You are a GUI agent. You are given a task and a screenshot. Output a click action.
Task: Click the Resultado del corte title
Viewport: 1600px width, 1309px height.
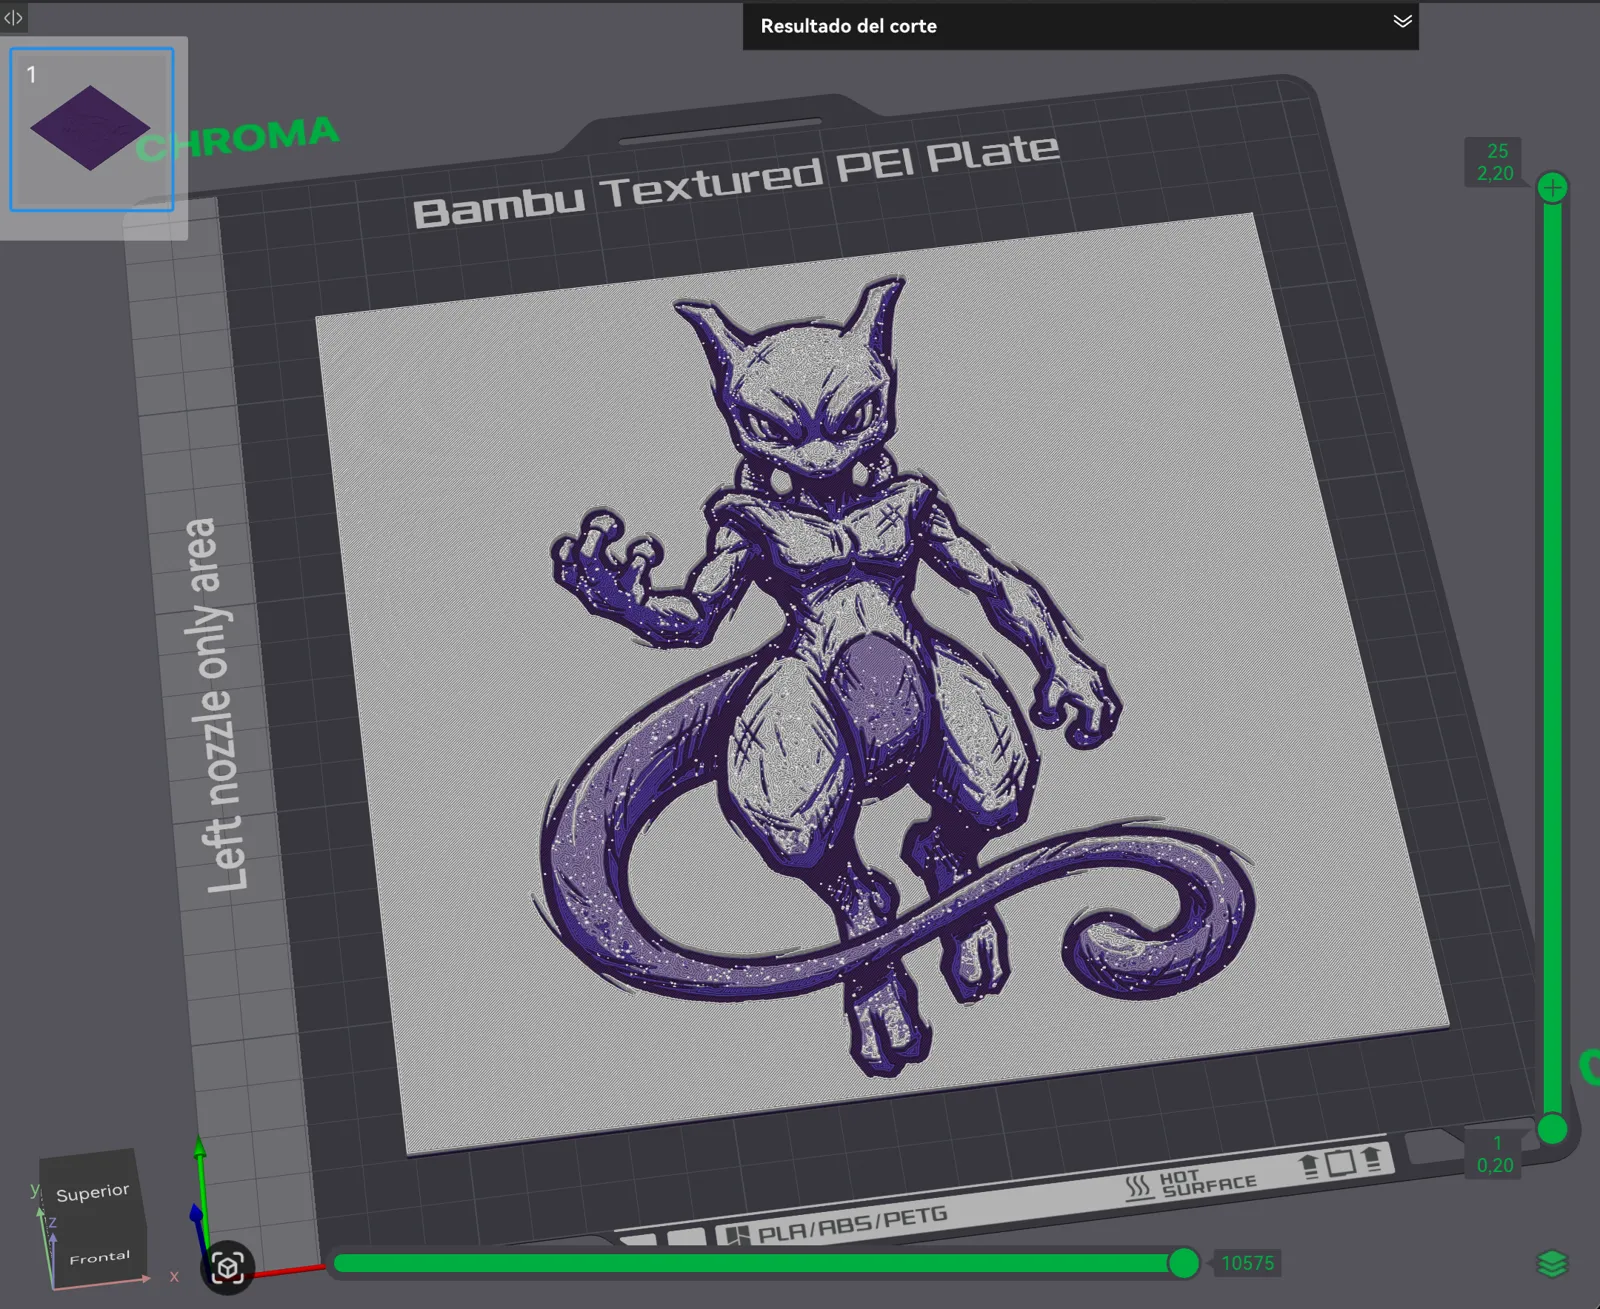coord(848,26)
